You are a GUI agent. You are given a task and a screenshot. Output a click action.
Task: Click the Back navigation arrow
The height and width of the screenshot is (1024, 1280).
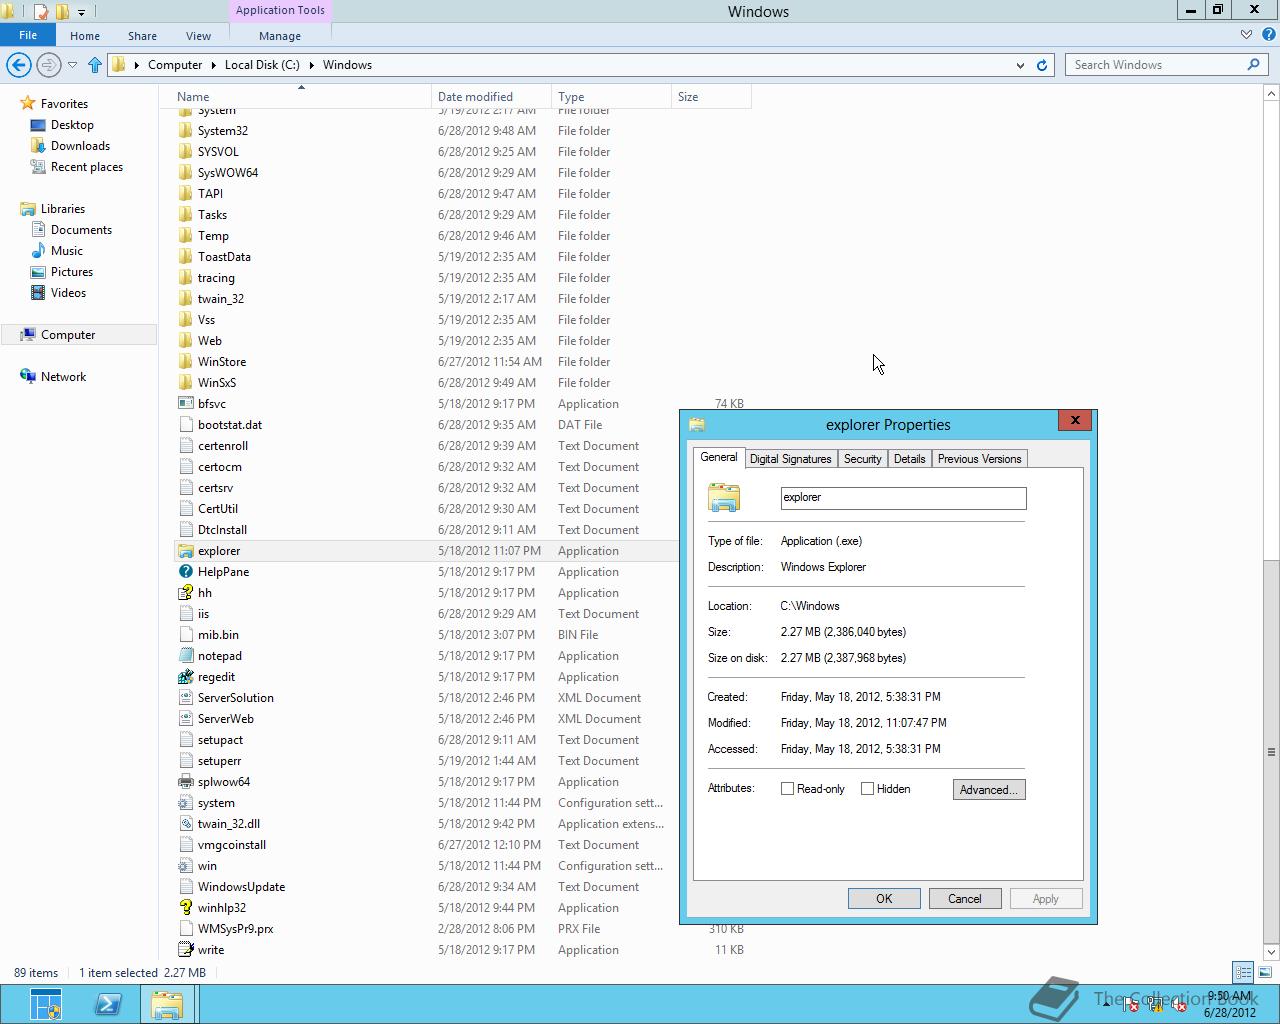(x=18, y=65)
